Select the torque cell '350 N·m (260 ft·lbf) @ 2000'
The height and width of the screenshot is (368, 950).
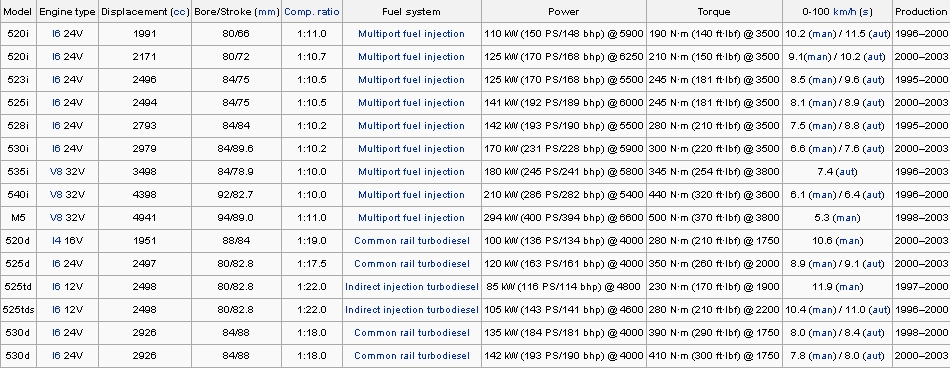click(714, 264)
